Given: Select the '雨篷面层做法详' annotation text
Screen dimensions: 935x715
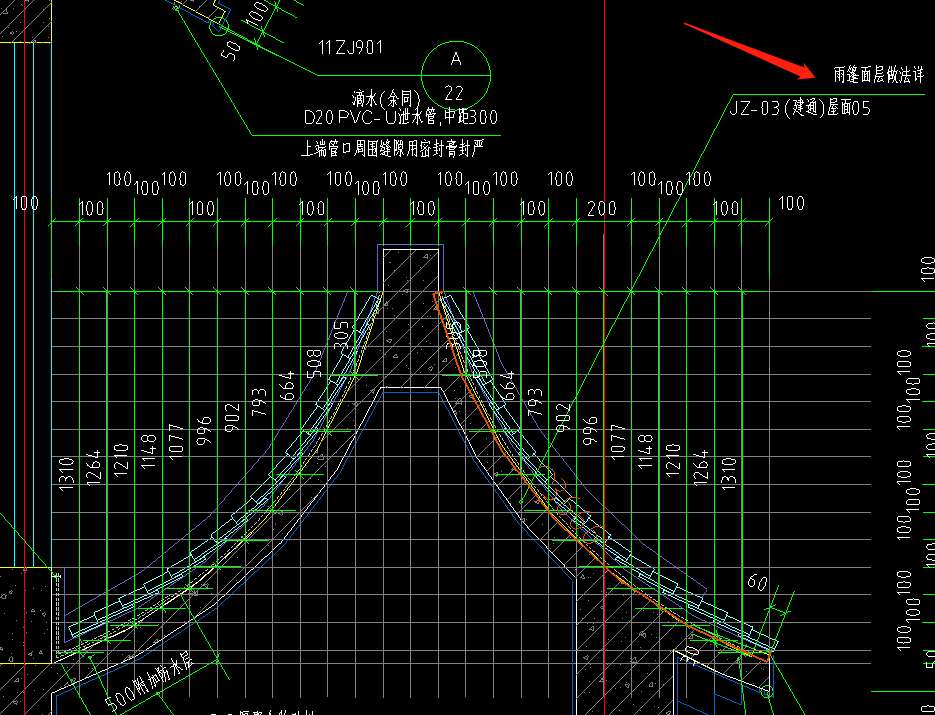Looking at the screenshot, I should click(x=878, y=75).
